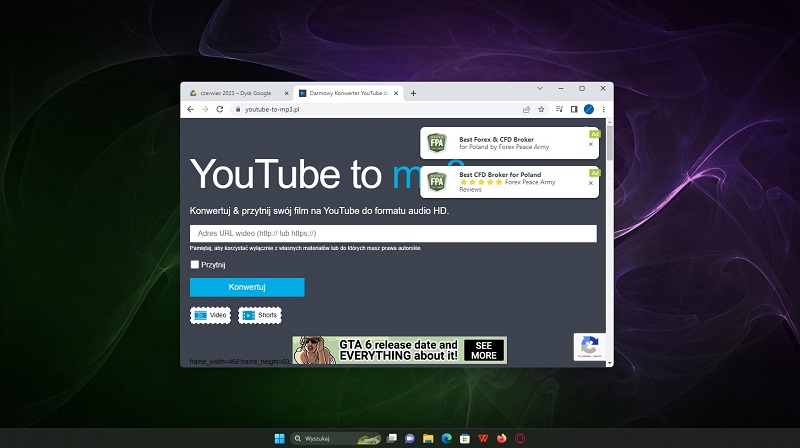Expand the tab search chevron

[539, 88]
